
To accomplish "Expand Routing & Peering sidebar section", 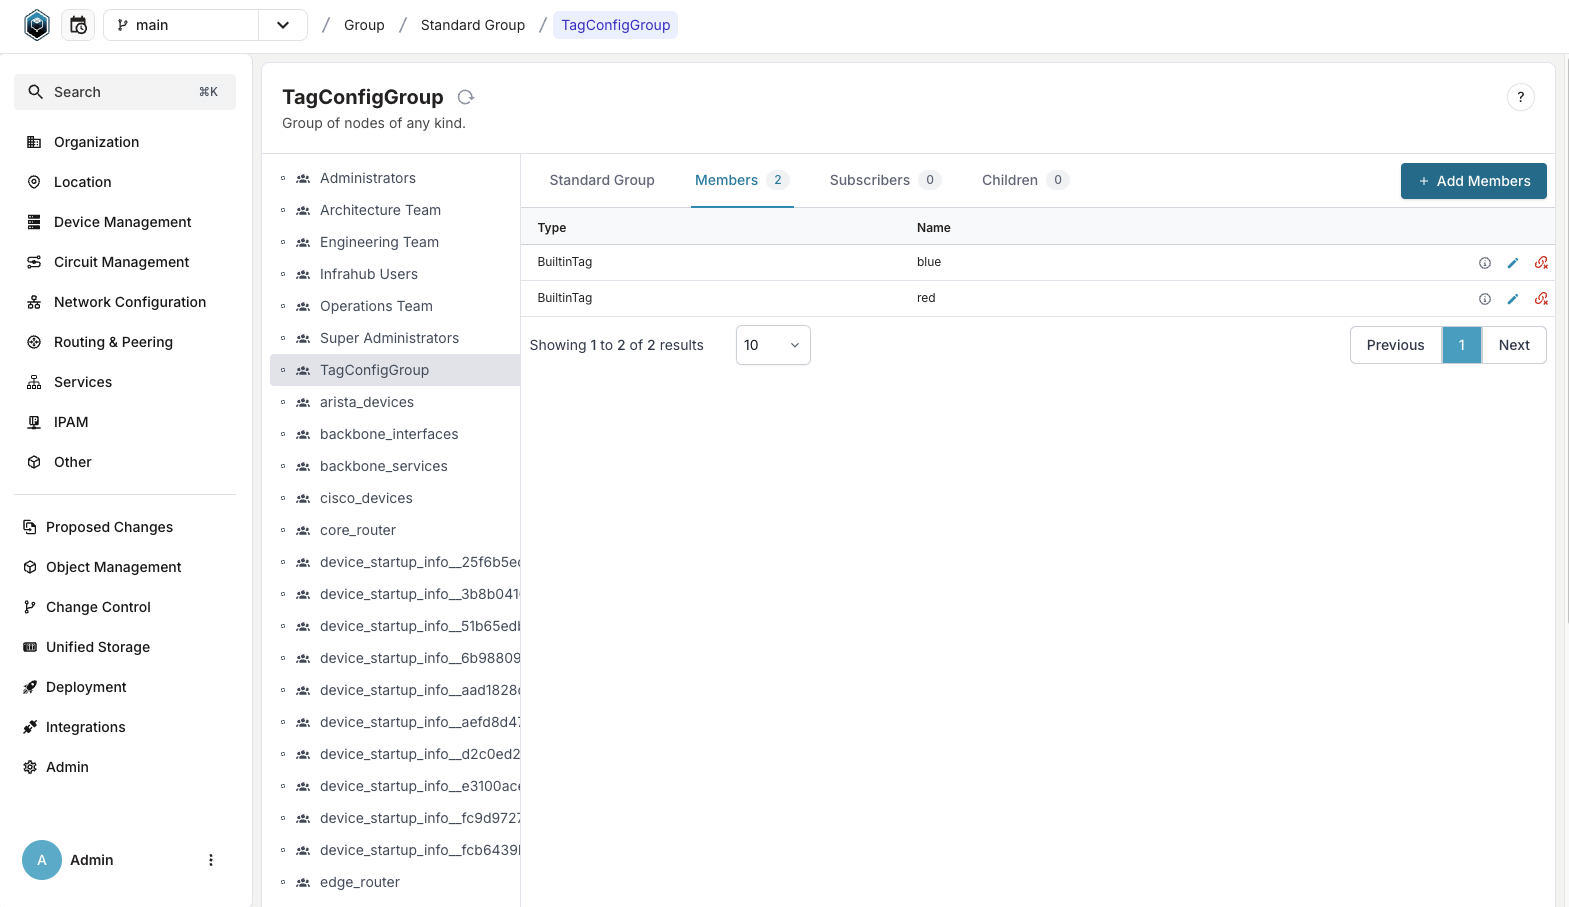I will tap(113, 342).
